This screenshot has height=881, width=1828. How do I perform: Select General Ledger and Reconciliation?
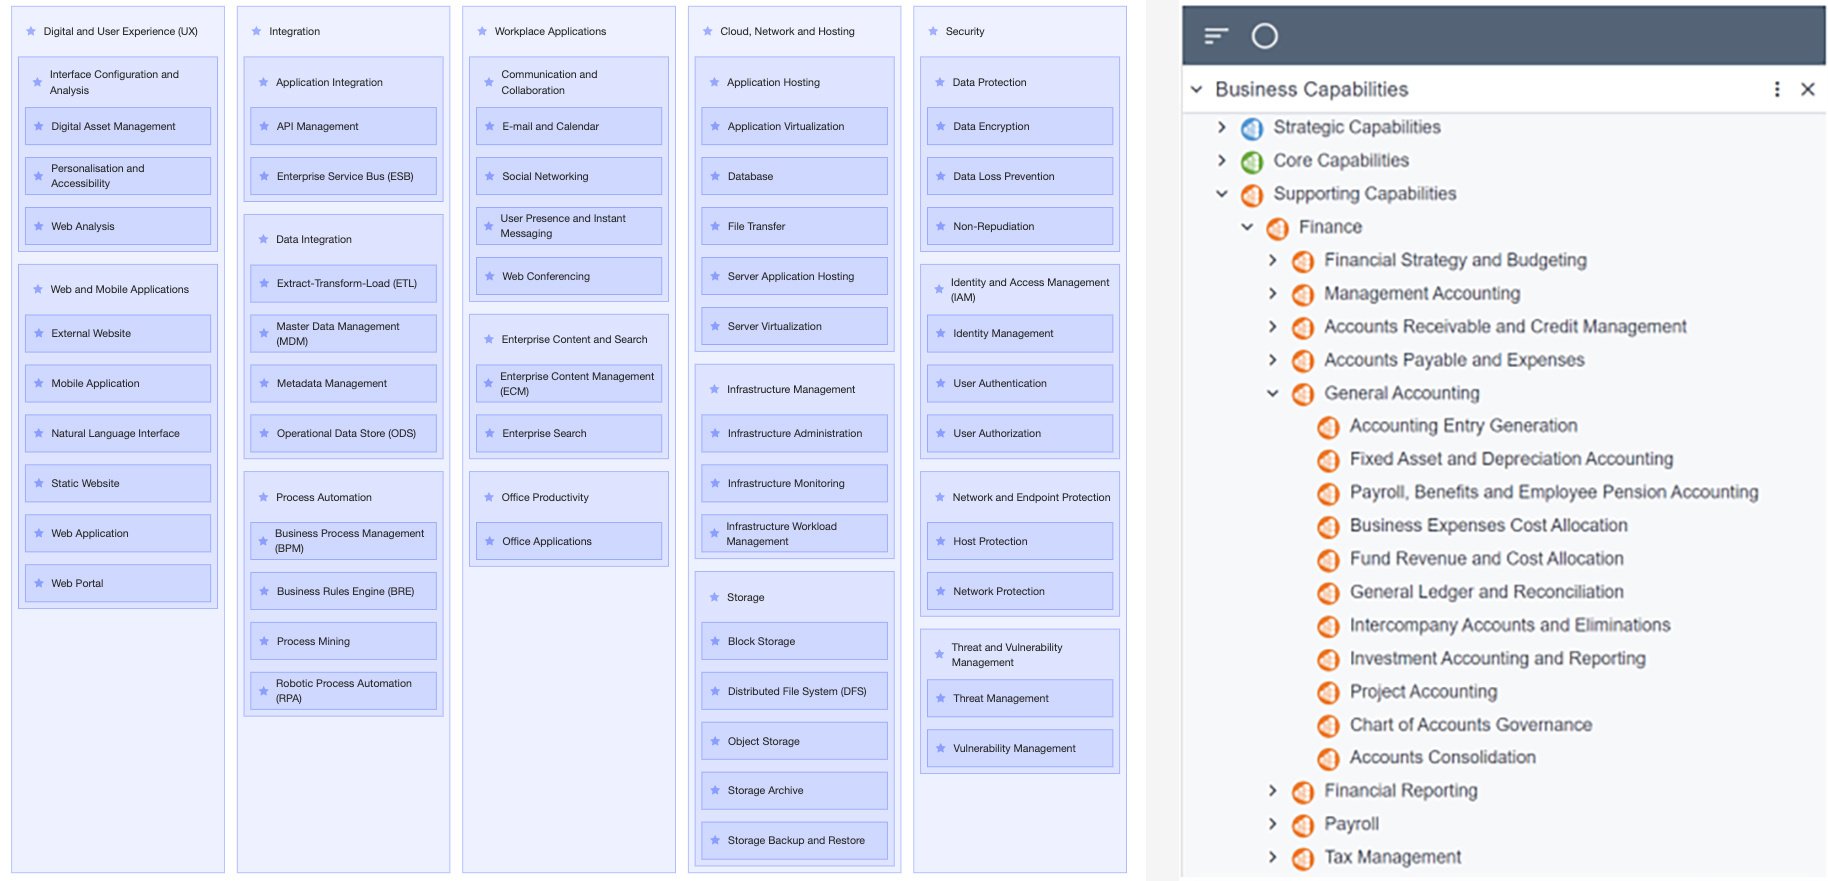coord(1487,592)
